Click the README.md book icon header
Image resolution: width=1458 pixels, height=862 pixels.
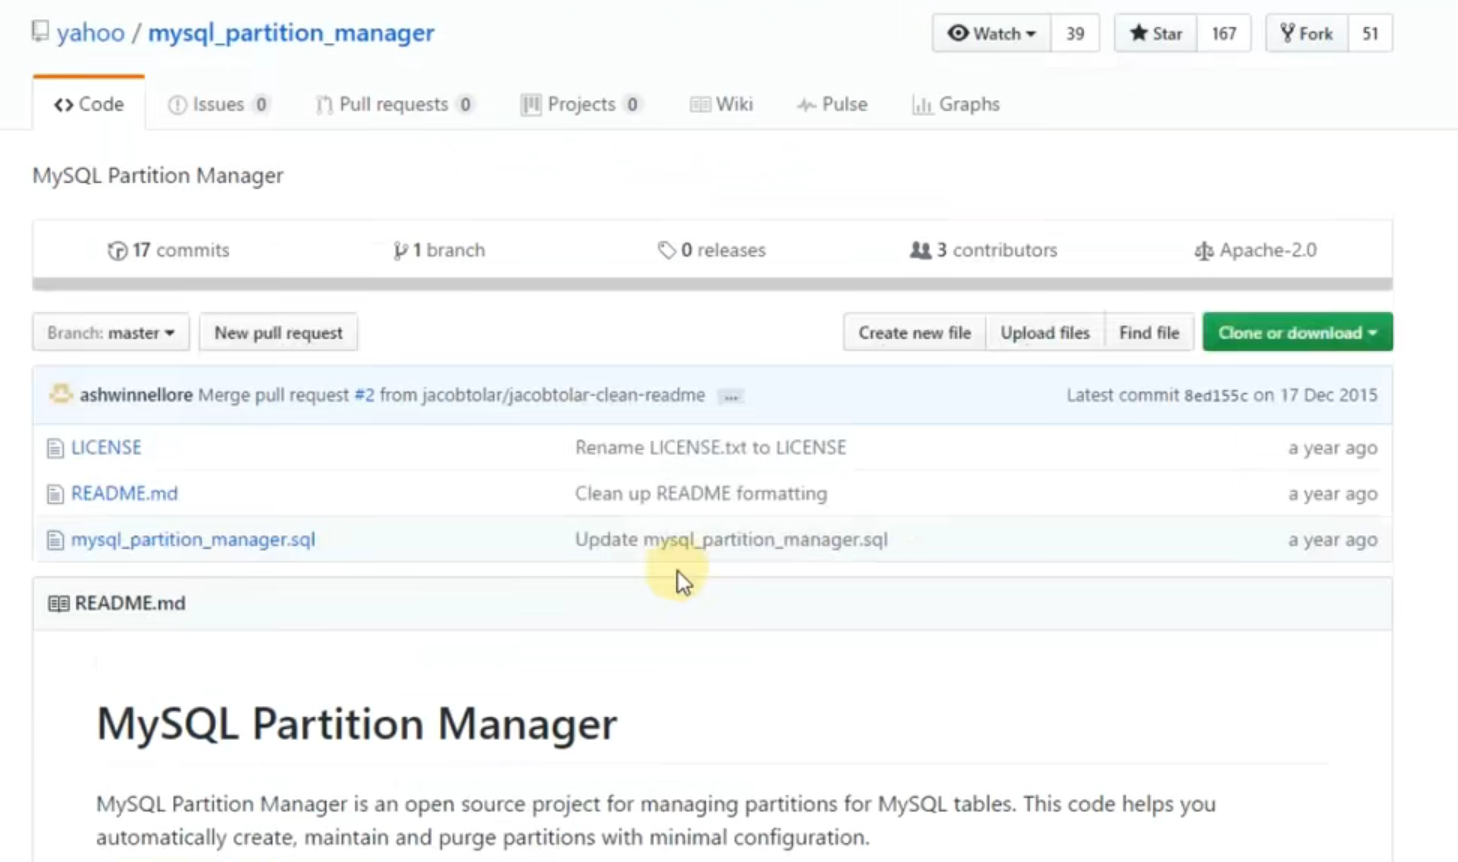coord(59,604)
